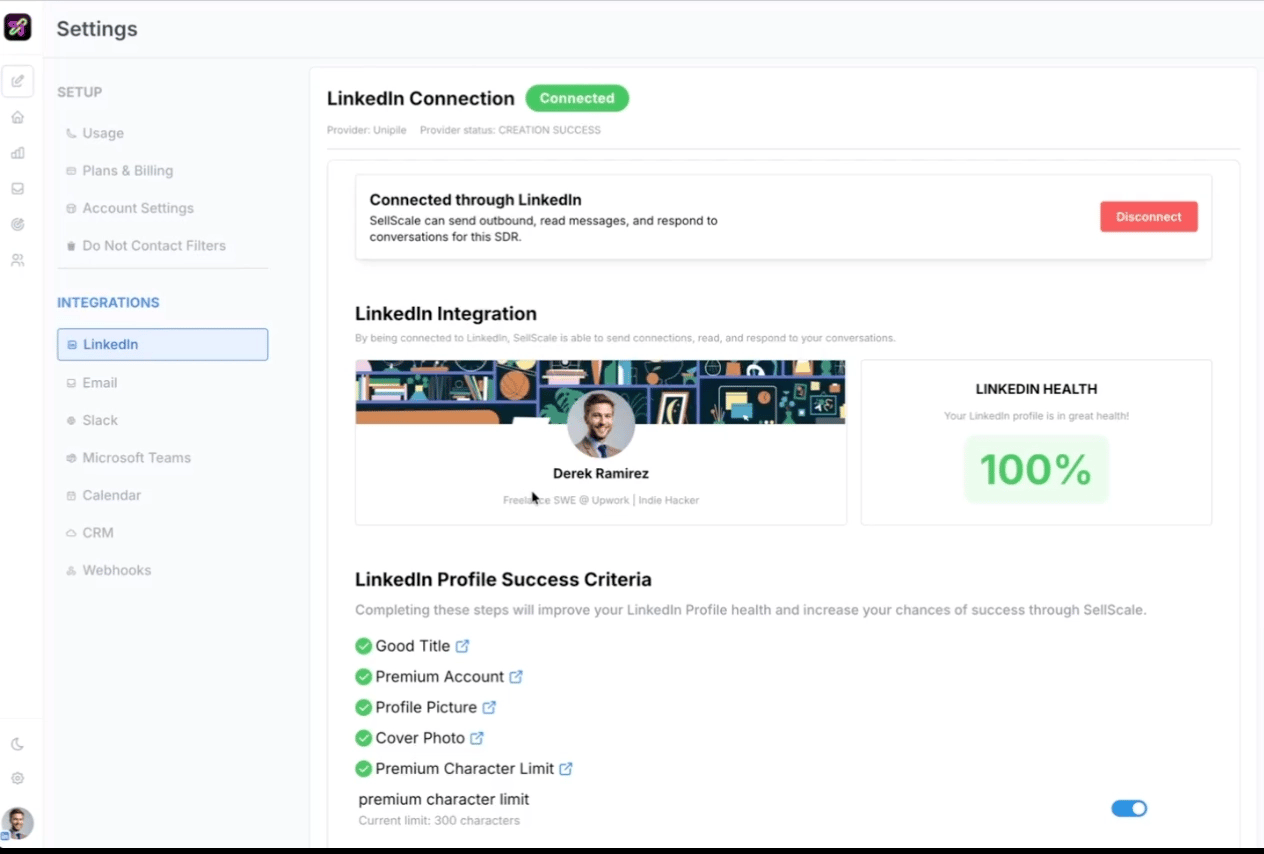Click the Settings page title
The height and width of the screenshot is (854, 1264).
(x=97, y=29)
